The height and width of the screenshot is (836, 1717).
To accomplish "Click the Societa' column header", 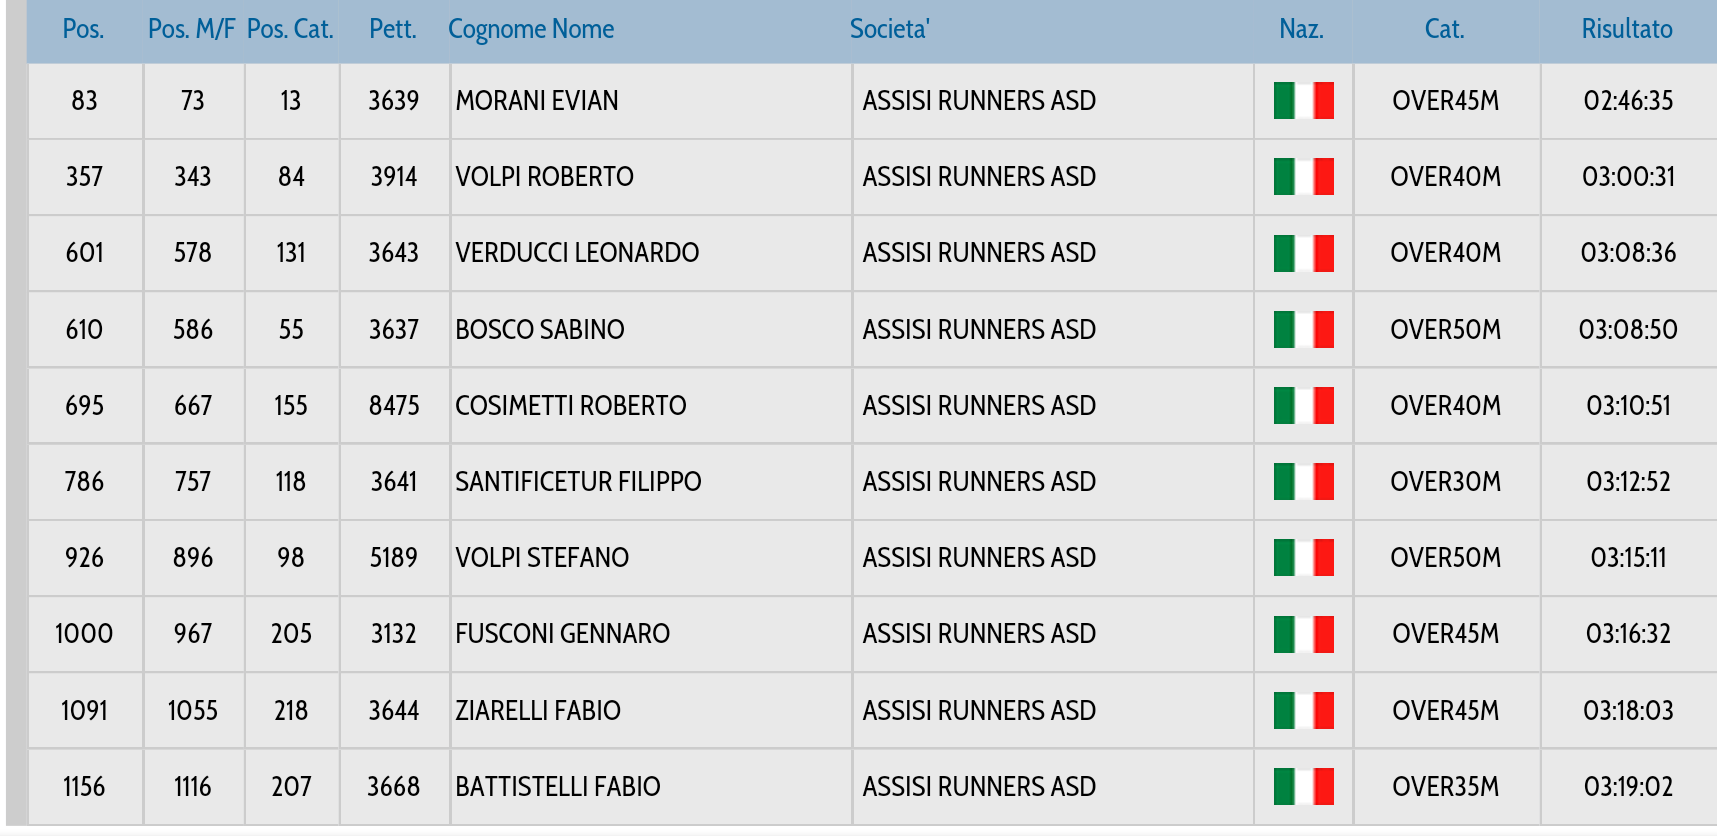I will 890,29.
